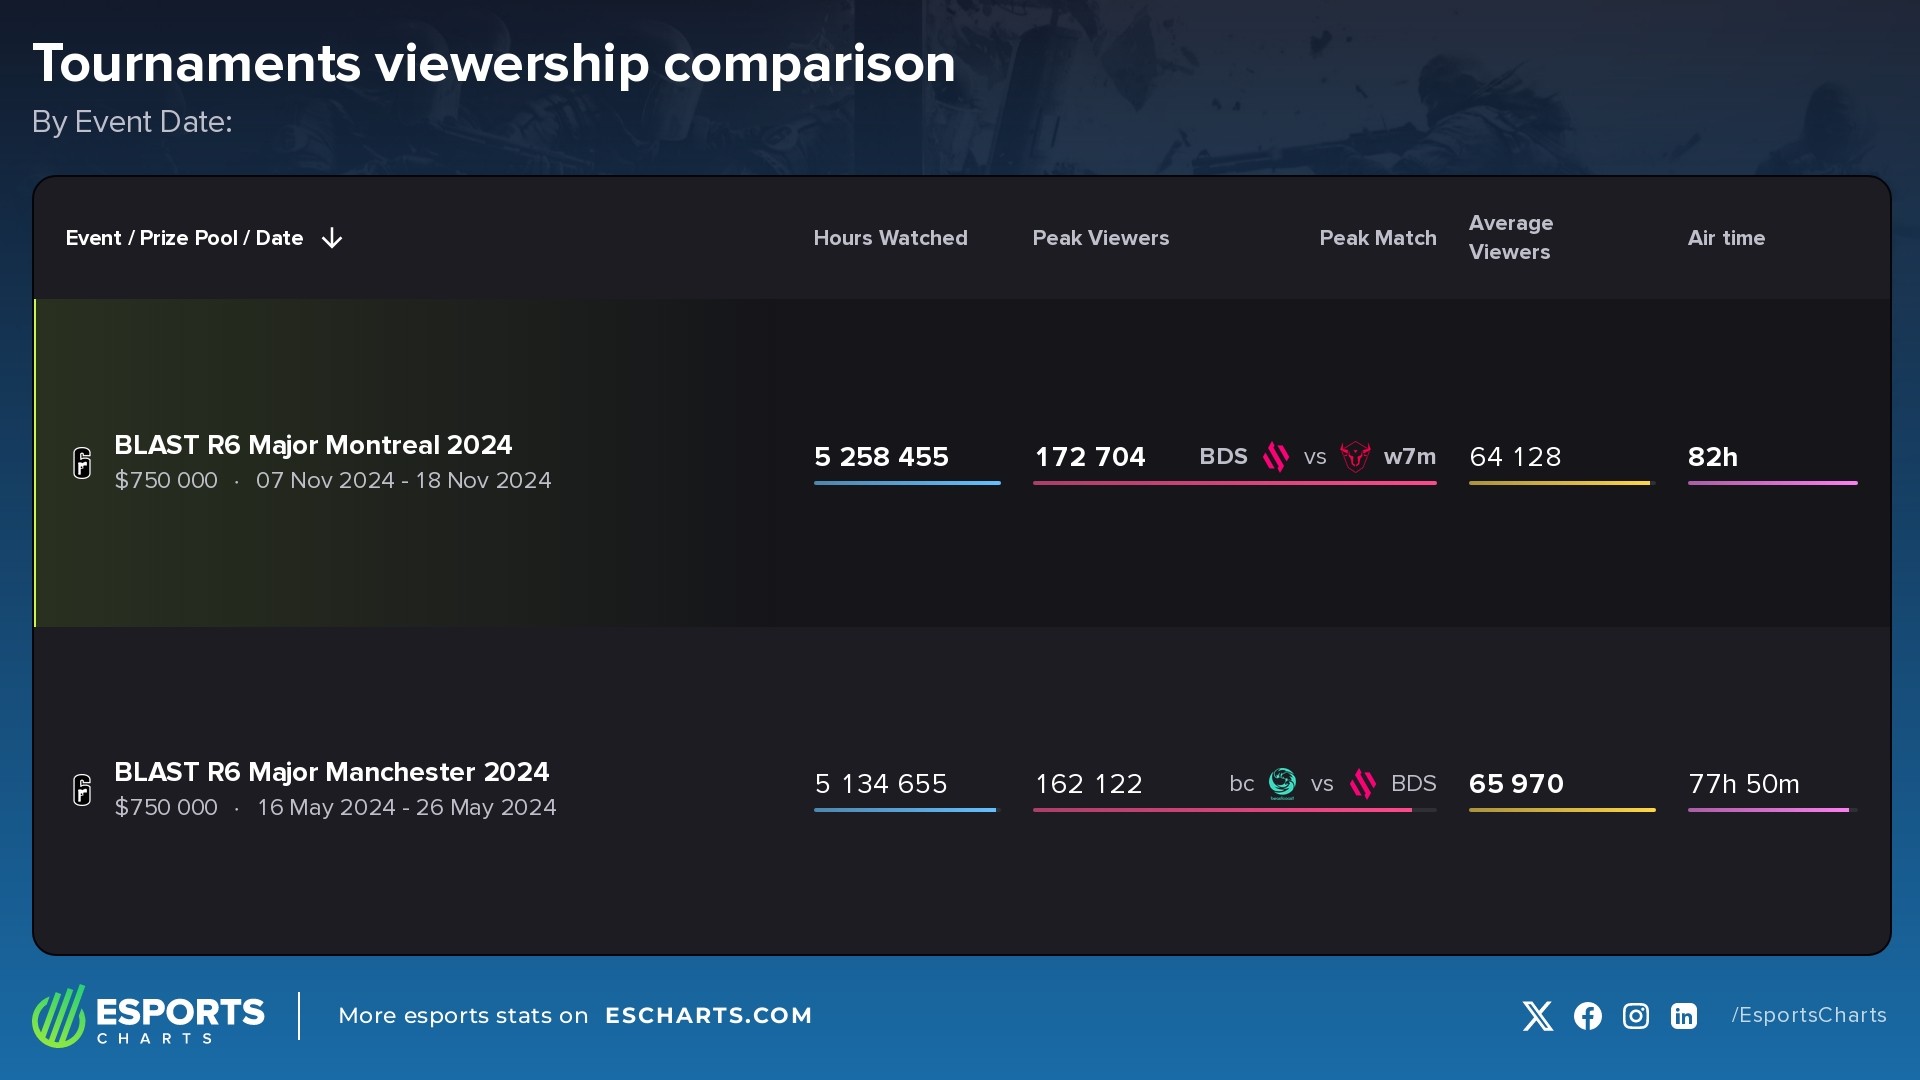Click the Tournaments viewership comparison title
This screenshot has width=1920, height=1080.
pyautogui.click(x=494, y=64)
